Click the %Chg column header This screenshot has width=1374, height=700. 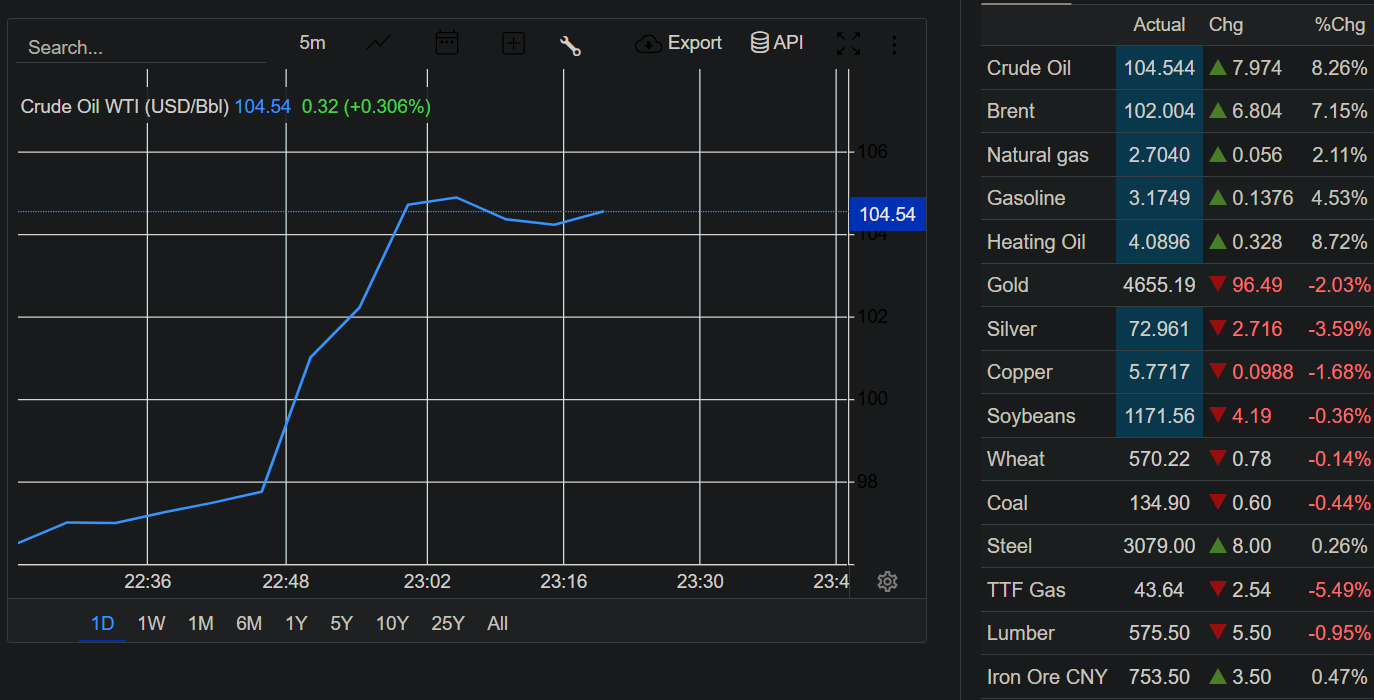[1340, 25]
